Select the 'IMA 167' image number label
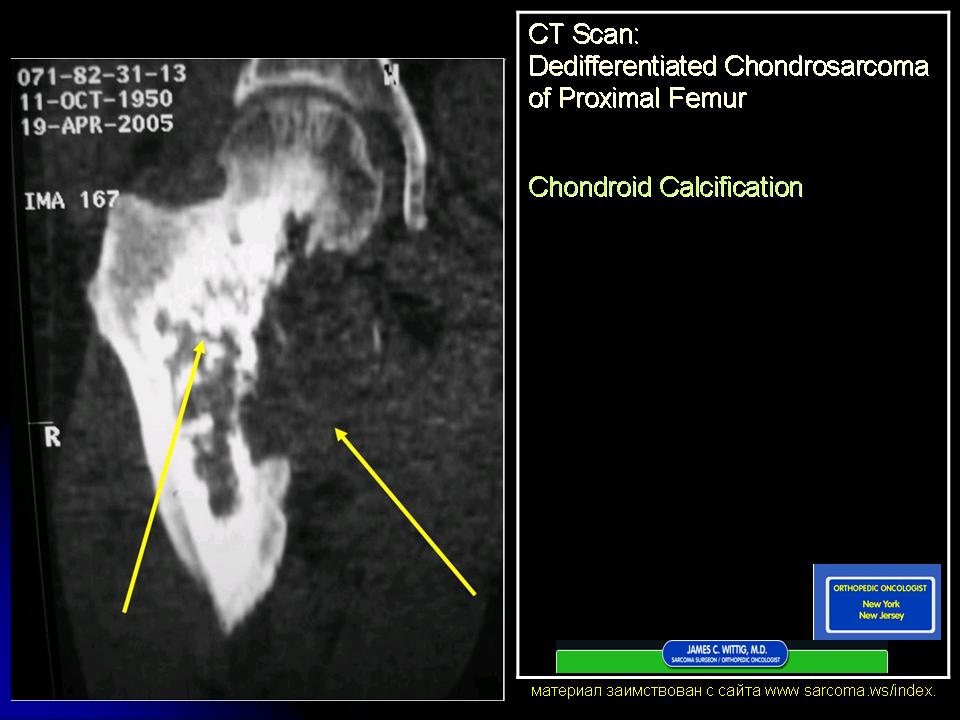This screenshot has height=720, width=960. [x=72, y=200]
